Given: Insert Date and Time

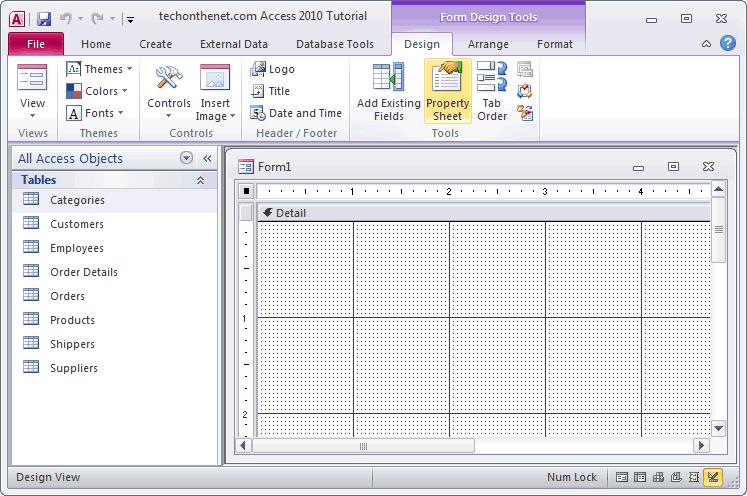Looking at the screenshot, I should point(296,113).
